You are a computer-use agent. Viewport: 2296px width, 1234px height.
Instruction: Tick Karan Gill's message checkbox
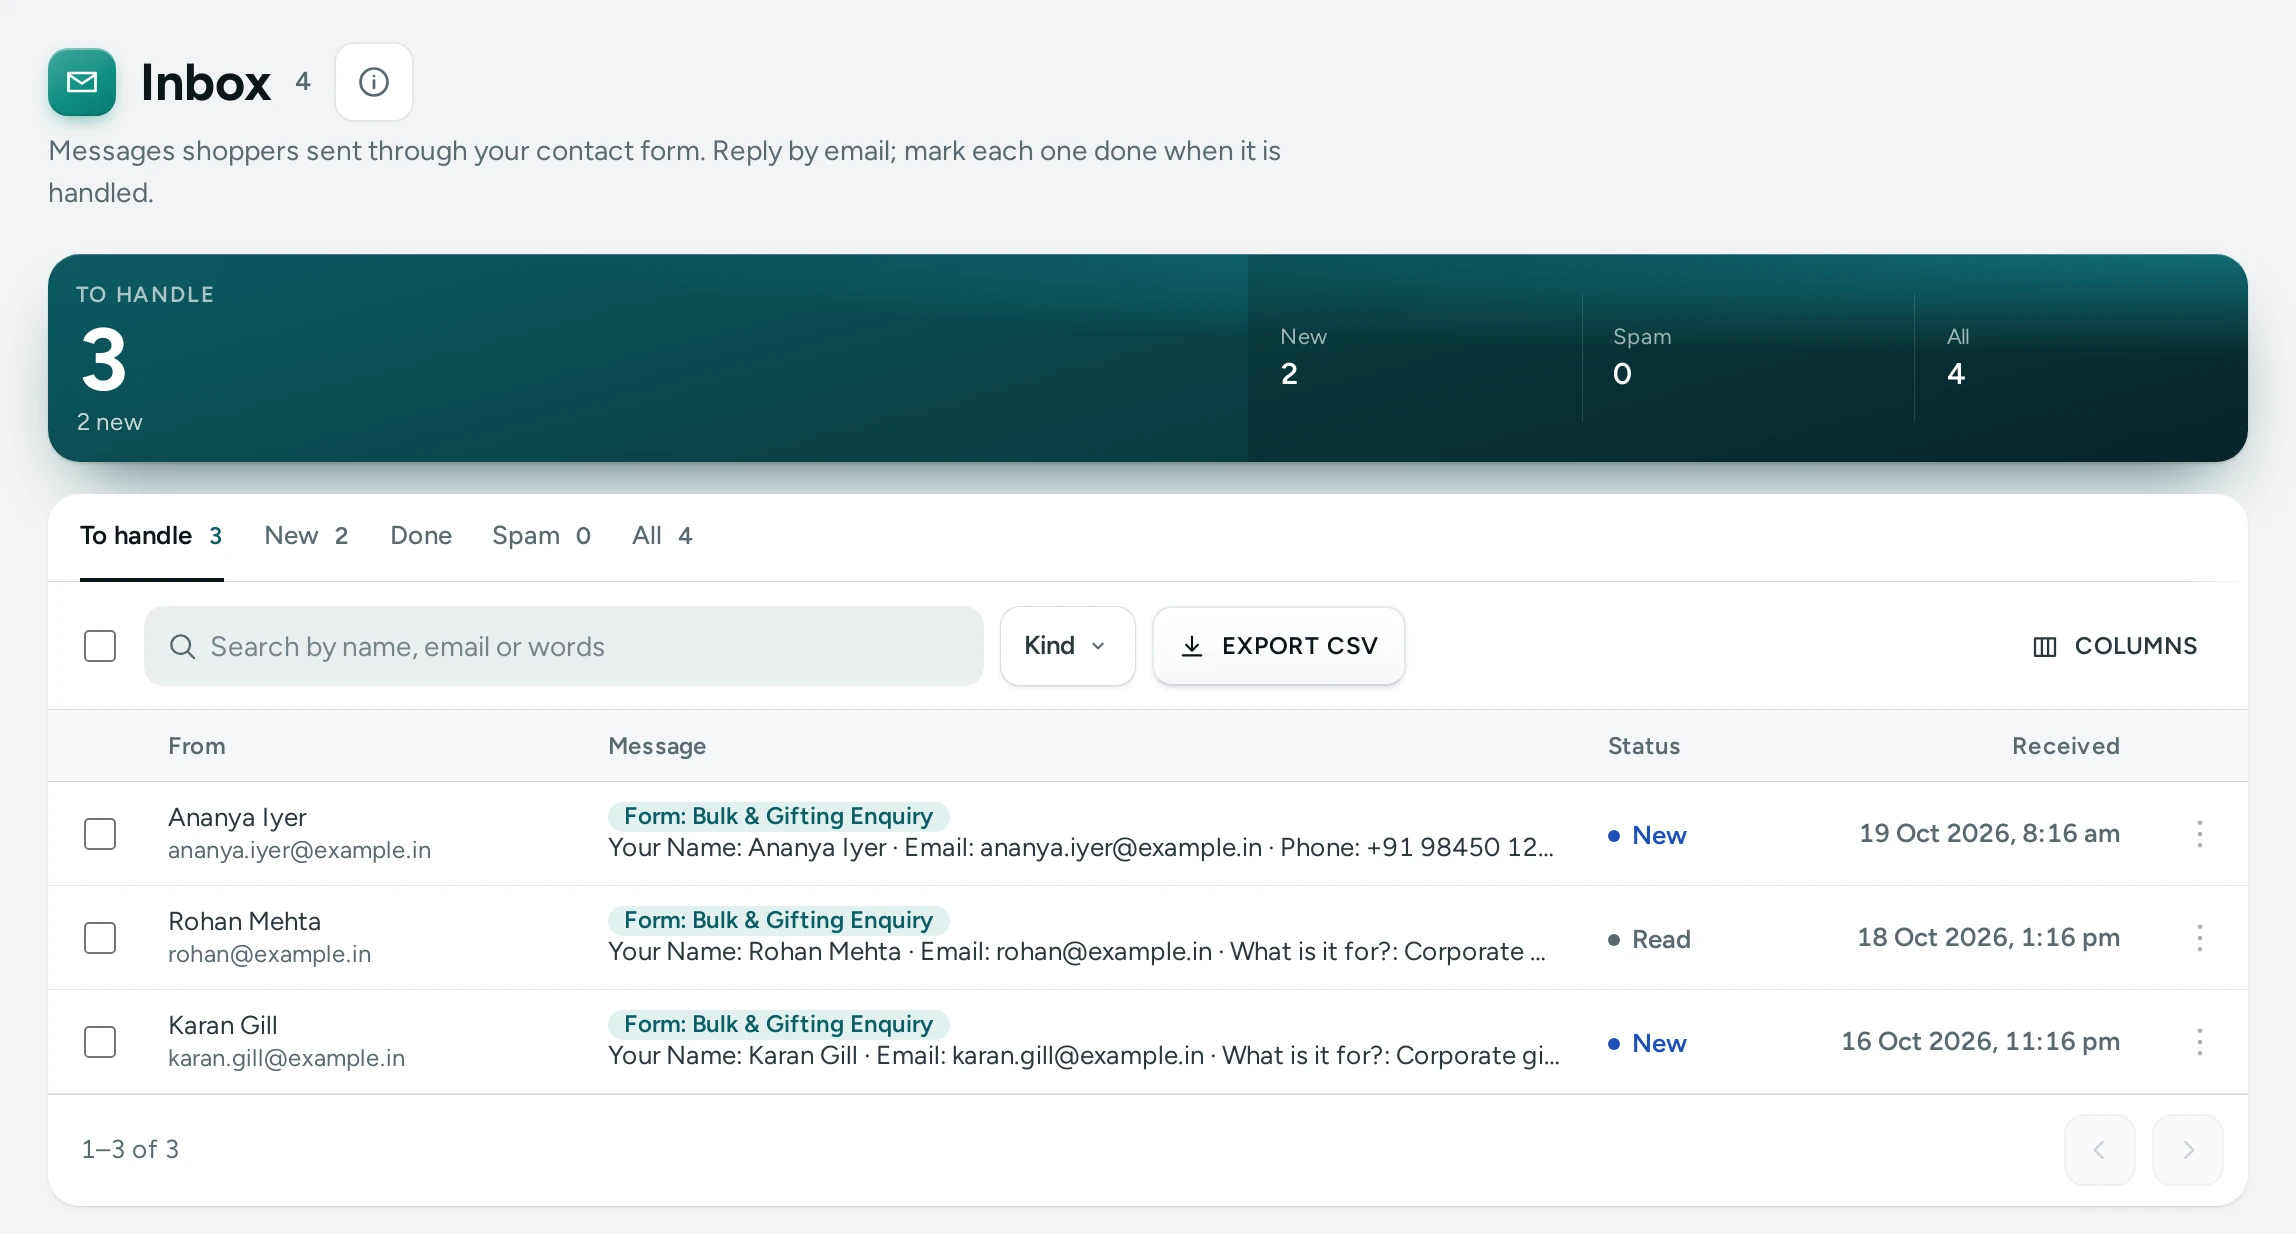click(x=100, y=1042)
